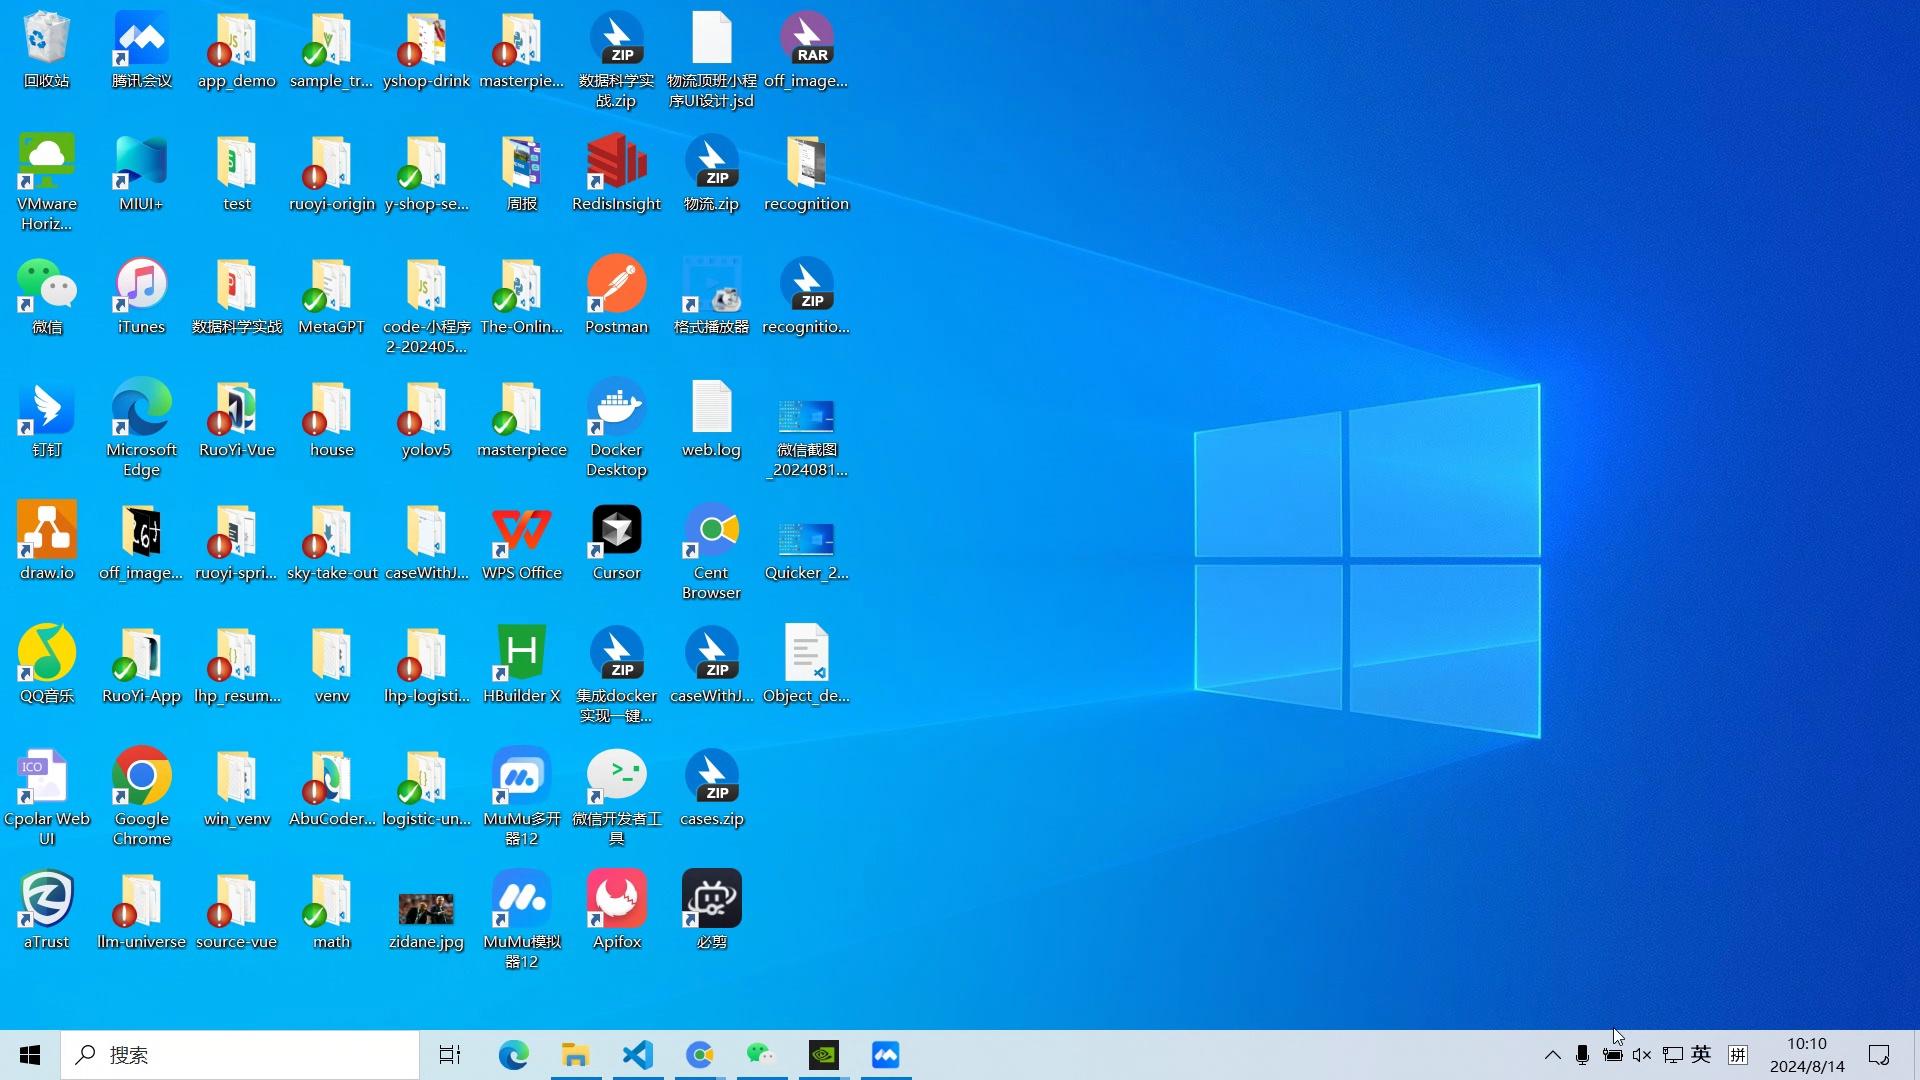
Task: Select the Docker Desktop shortcut
Action: click(616, 429)
